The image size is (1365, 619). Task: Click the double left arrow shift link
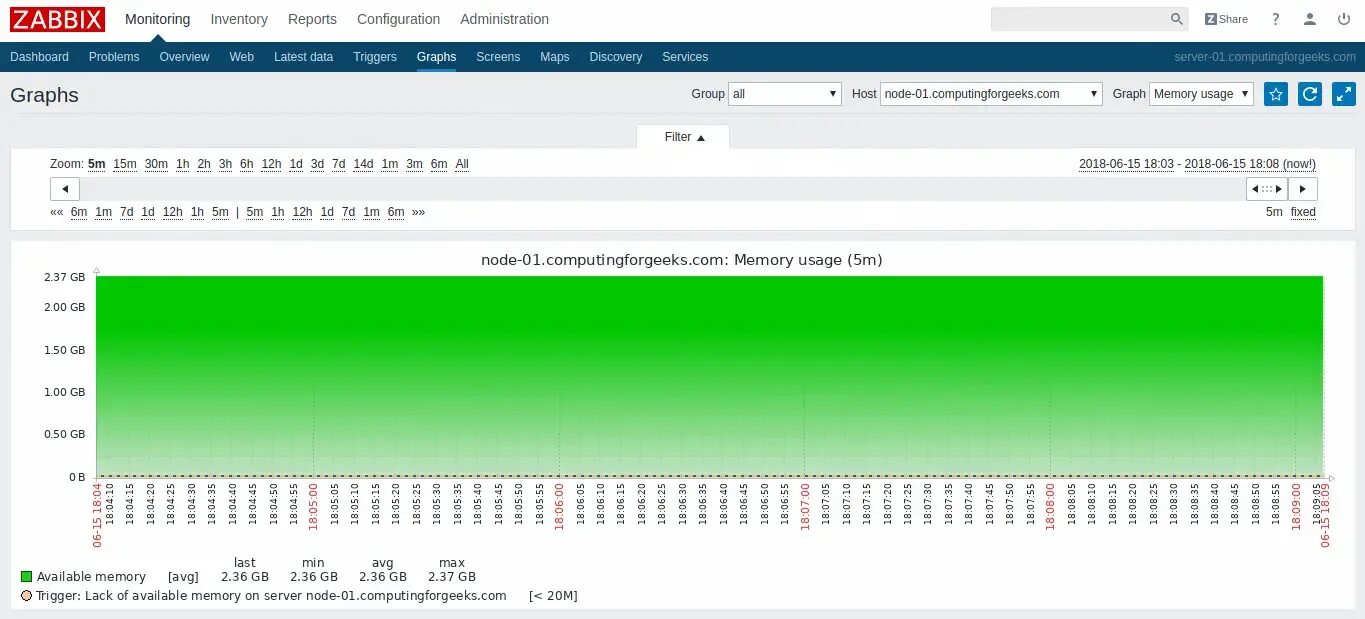click(x=57, y=212)
